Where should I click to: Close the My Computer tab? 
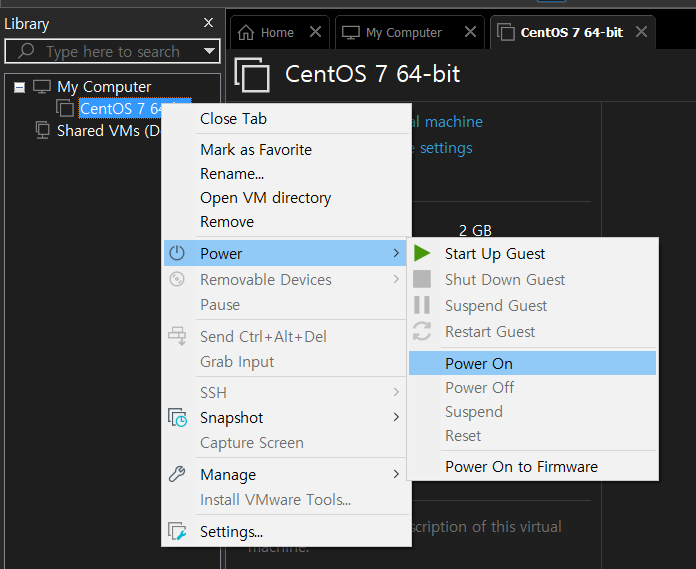(x=470, y=32)
